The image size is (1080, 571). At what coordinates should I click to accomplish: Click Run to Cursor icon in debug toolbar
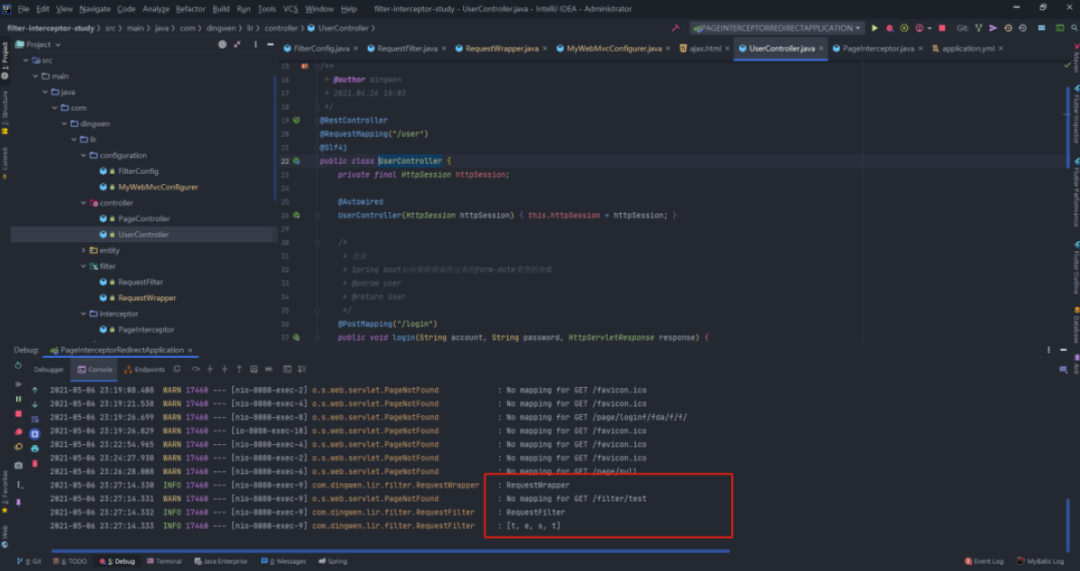pos(269,369)
